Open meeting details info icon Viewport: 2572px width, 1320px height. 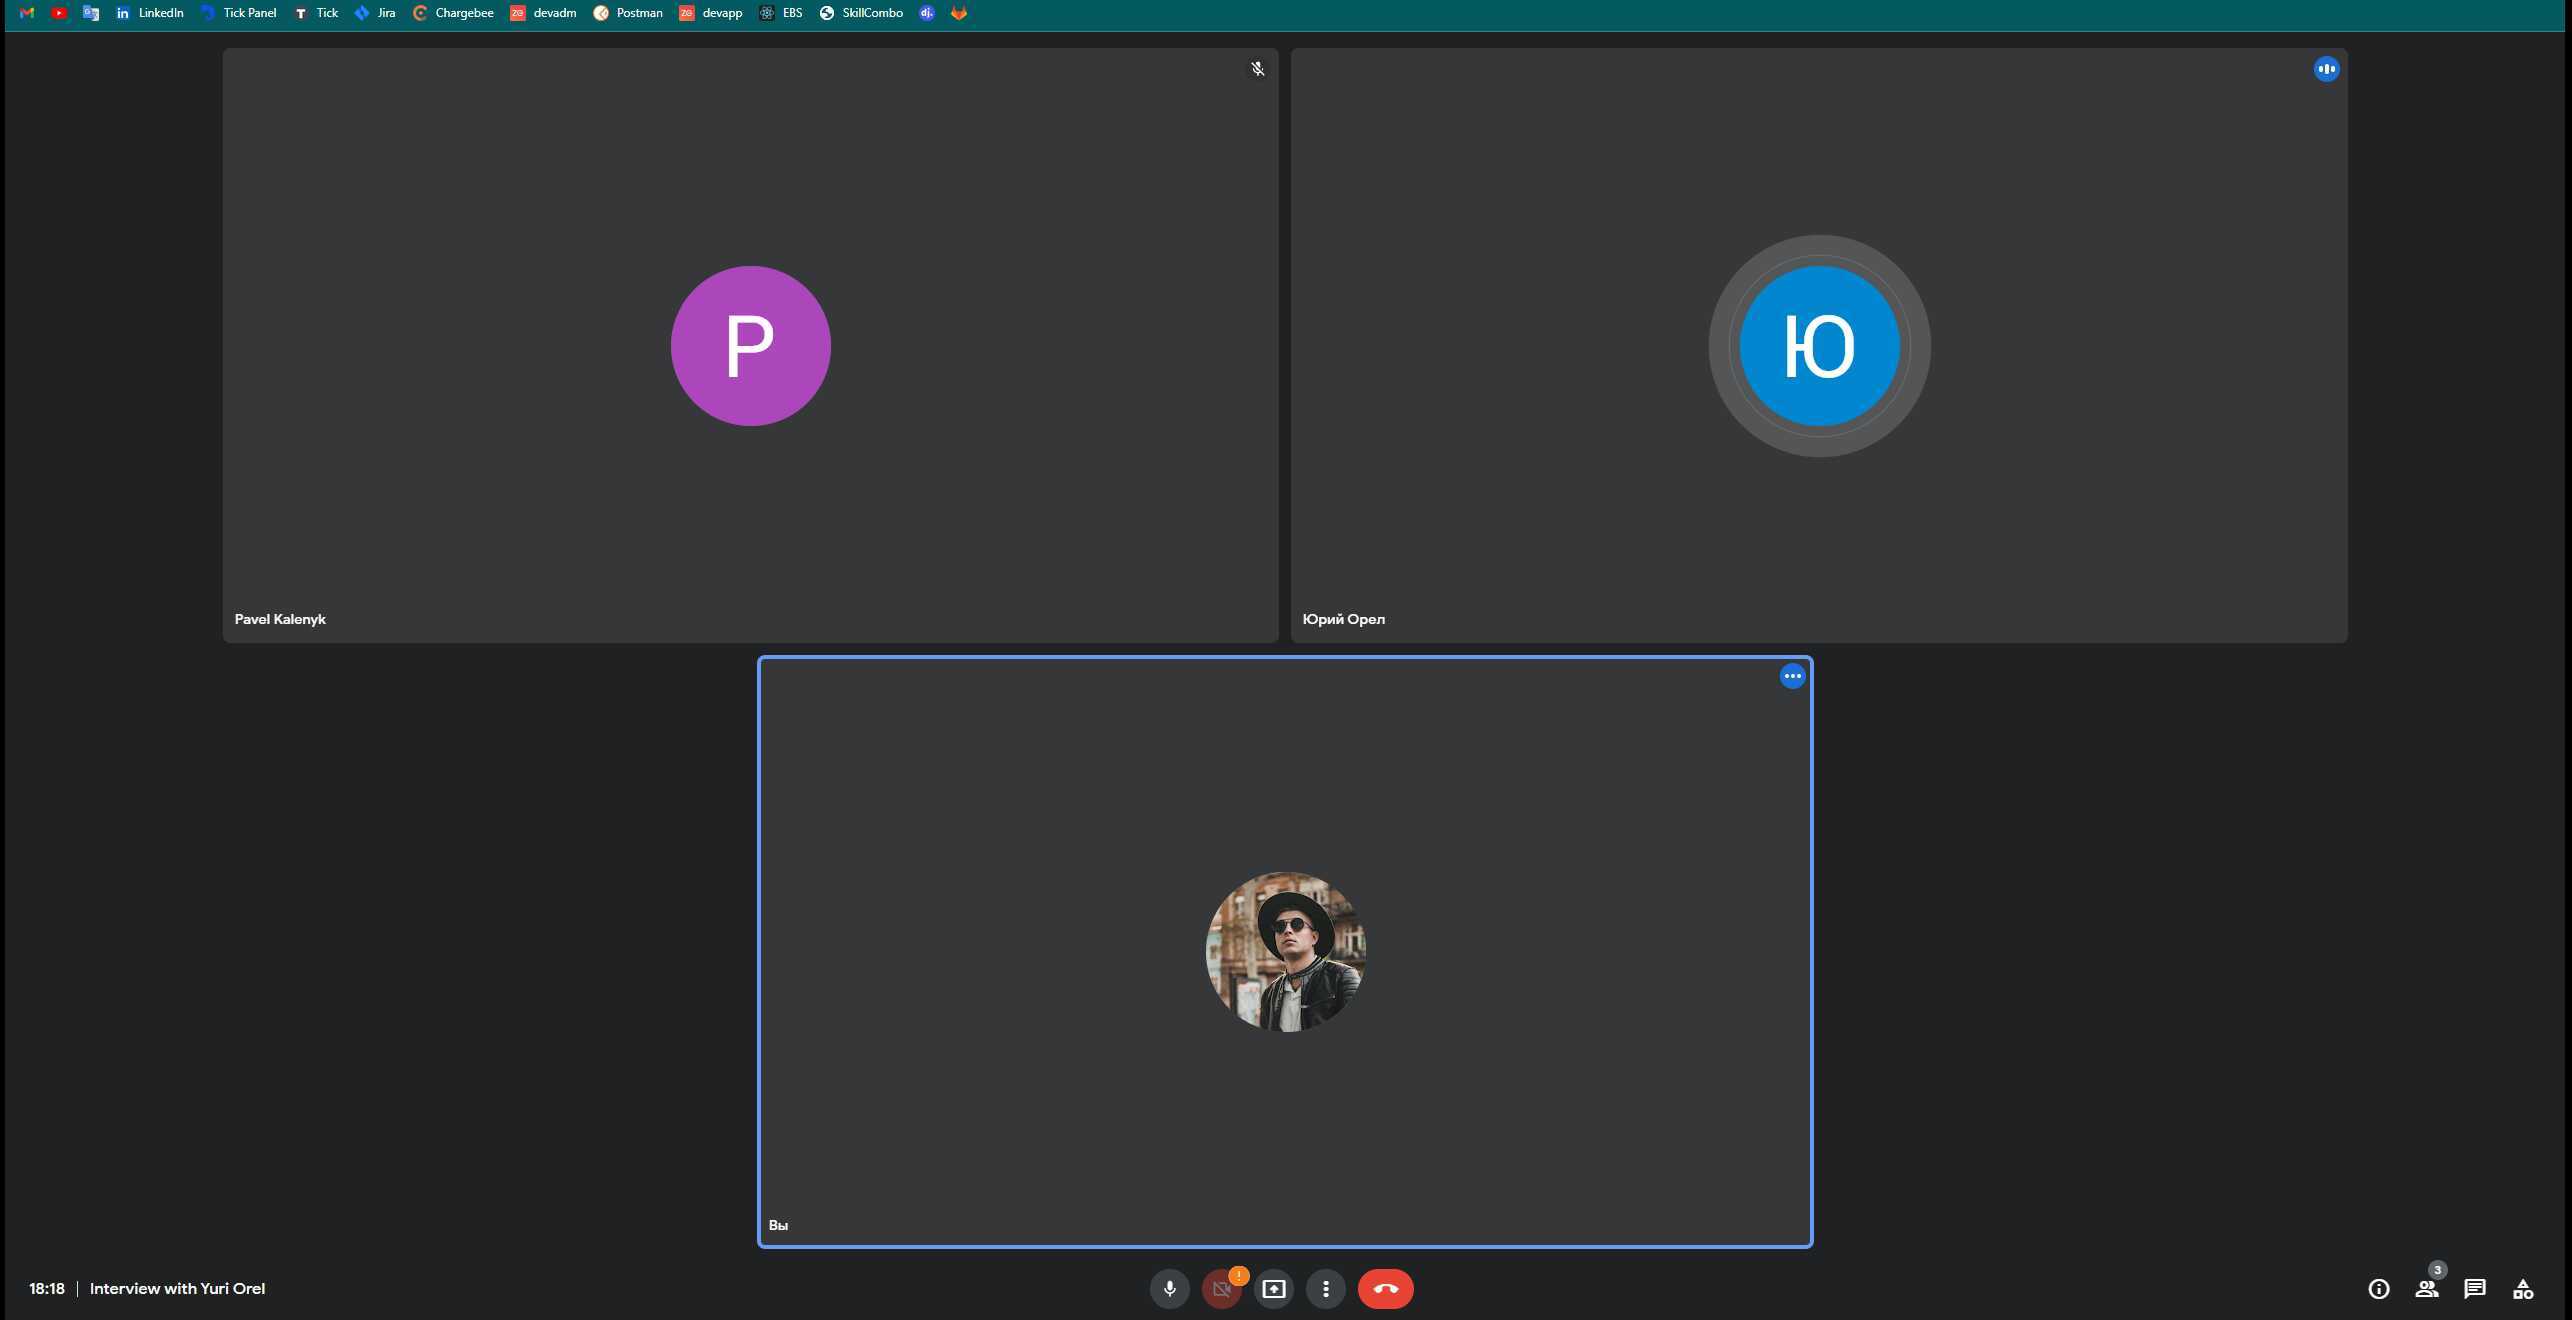coord(2378,1289)
